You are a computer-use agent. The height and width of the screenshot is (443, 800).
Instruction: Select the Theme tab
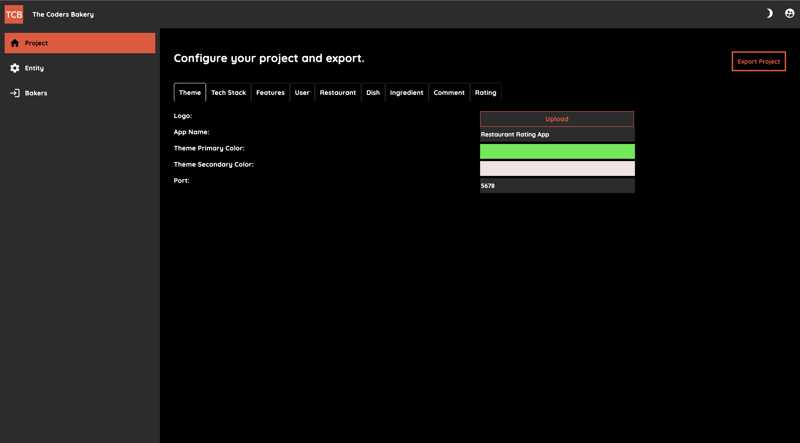point(190,92)
